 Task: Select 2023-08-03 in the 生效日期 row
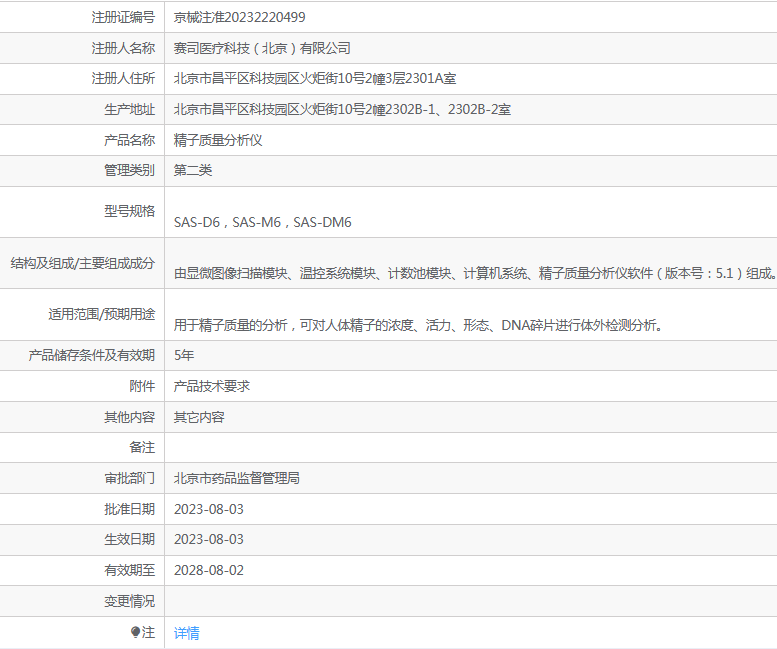209,539
